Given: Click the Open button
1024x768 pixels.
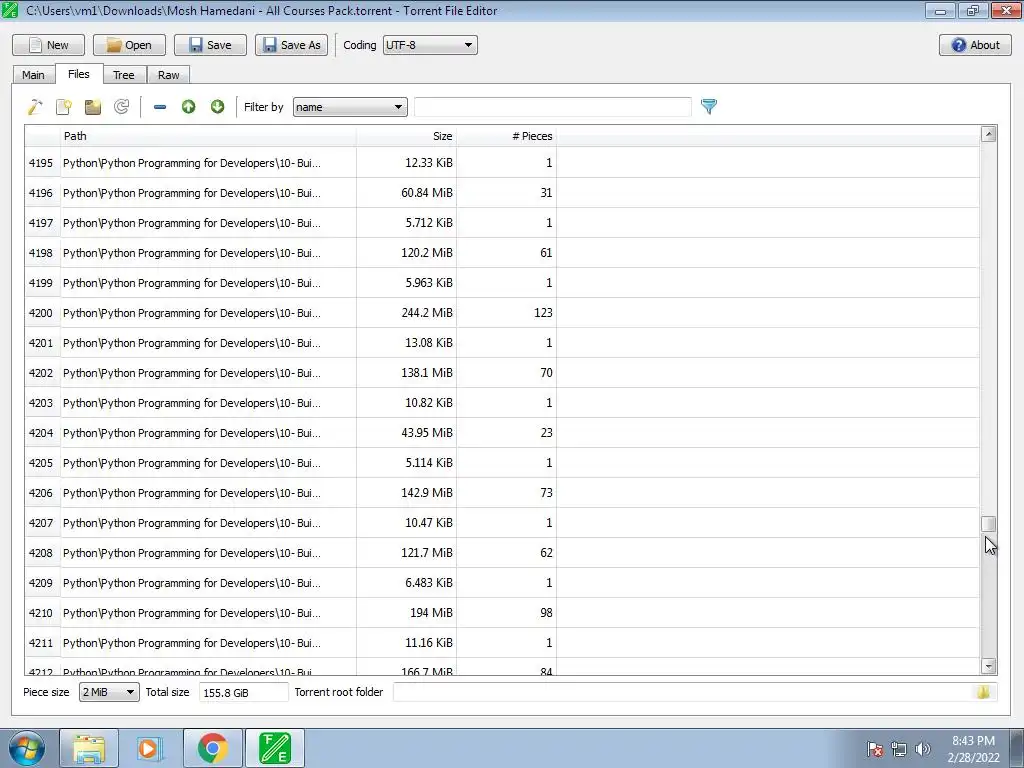Looking at the screenshot, I should click(129, 45).
